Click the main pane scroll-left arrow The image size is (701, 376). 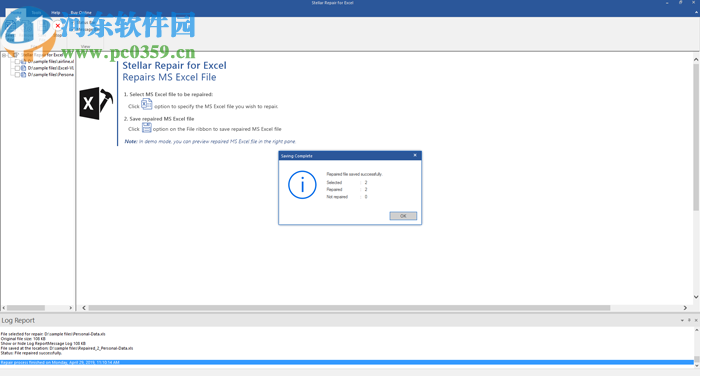[84, 308]
